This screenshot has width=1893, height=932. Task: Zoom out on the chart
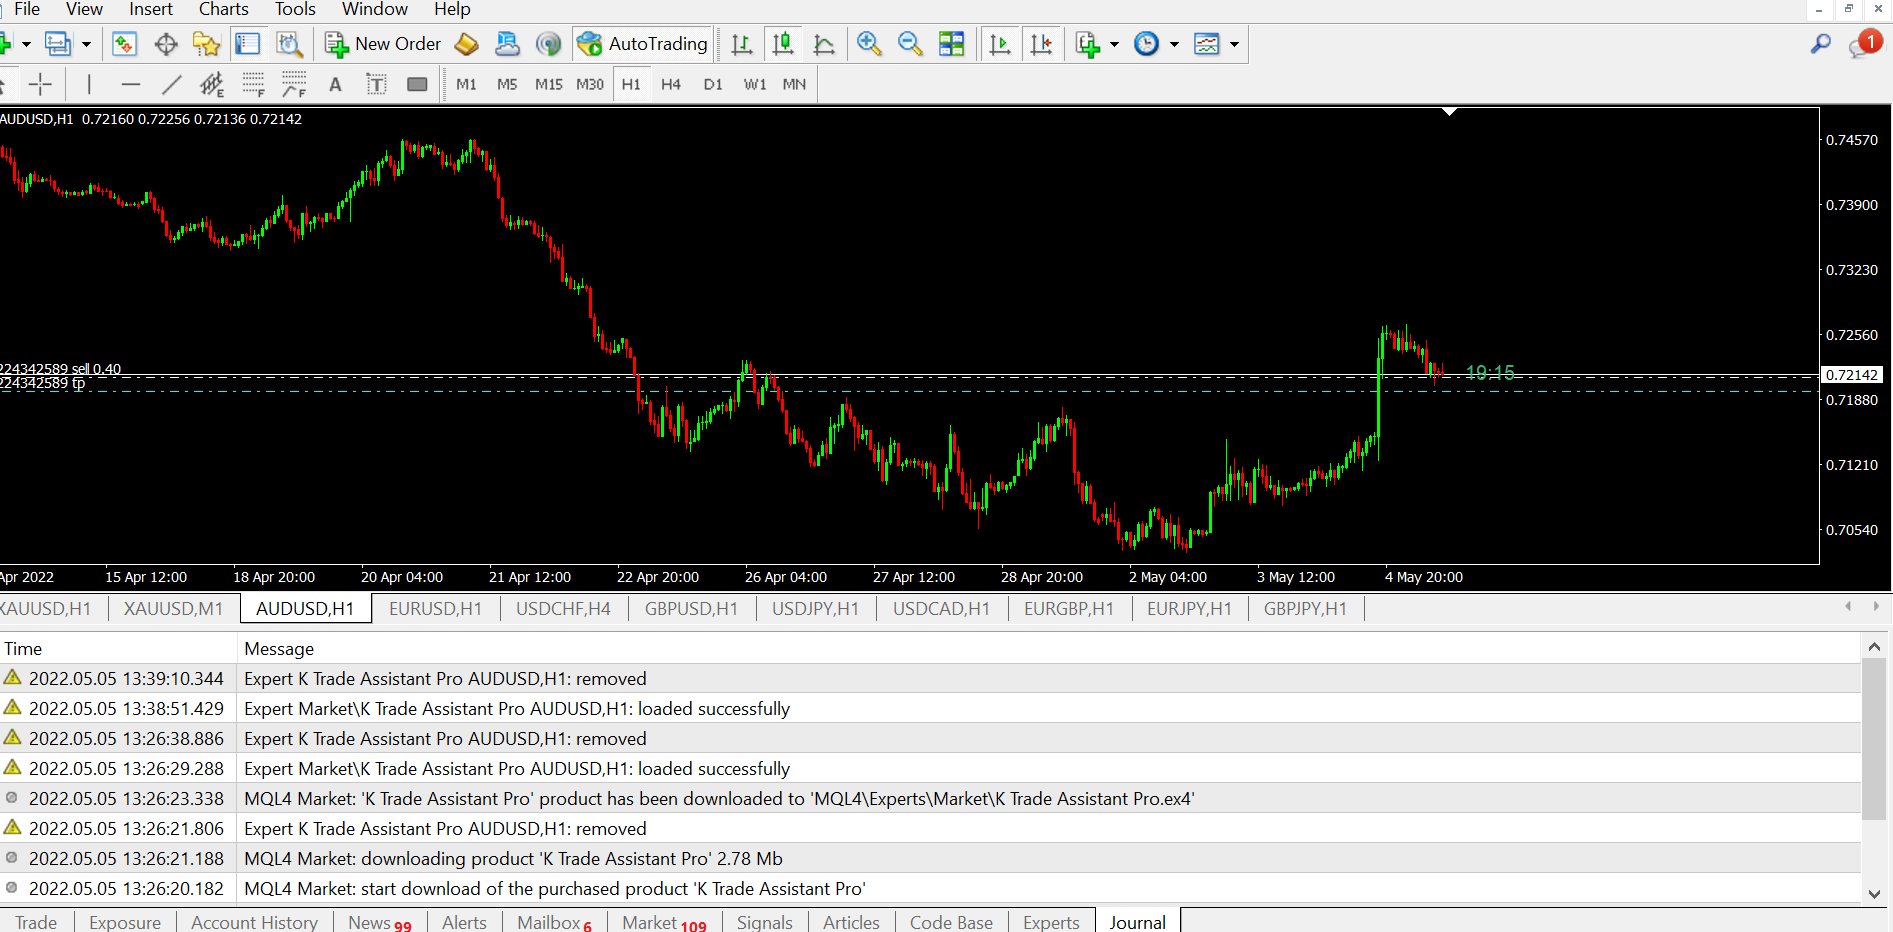910,44
